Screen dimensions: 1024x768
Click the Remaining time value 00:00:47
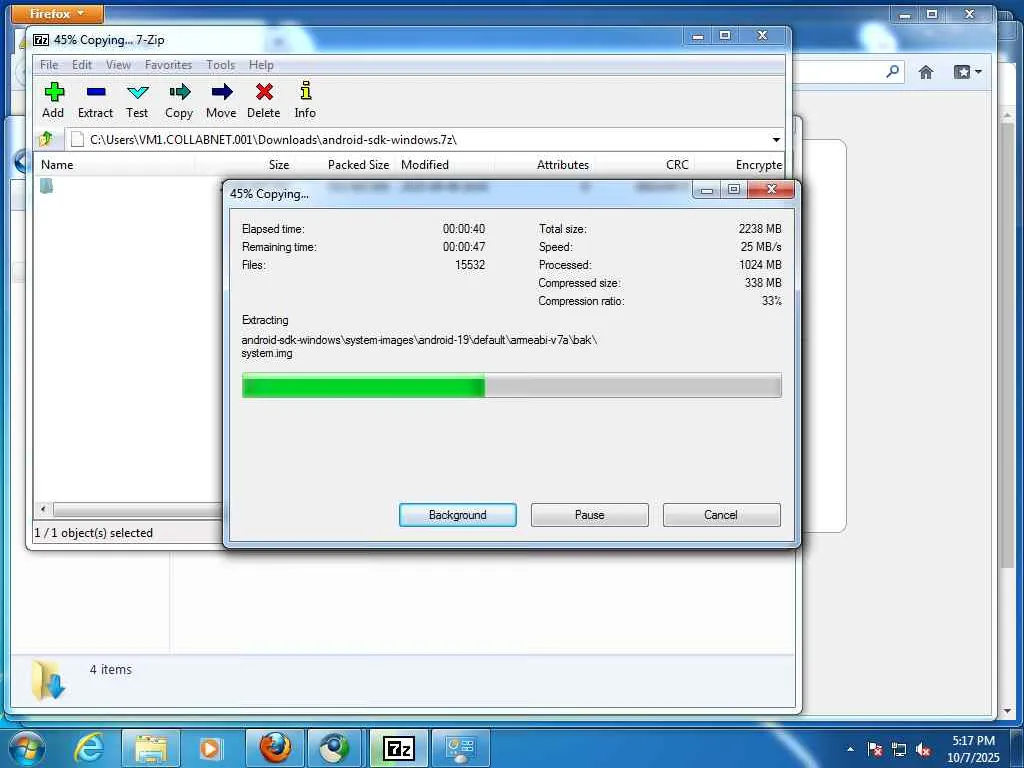(464, 247)
